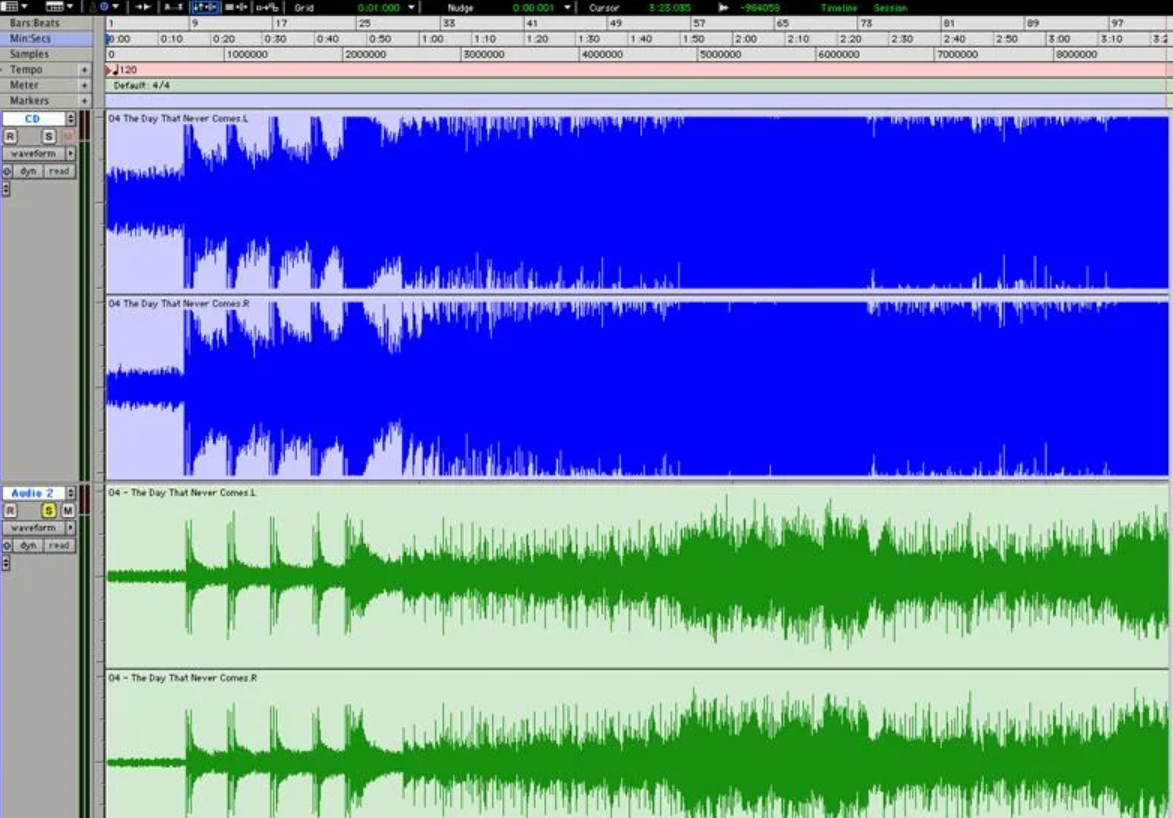
Task: Open the Grid value dropdown arrow
Action: [x=411, y=8]
